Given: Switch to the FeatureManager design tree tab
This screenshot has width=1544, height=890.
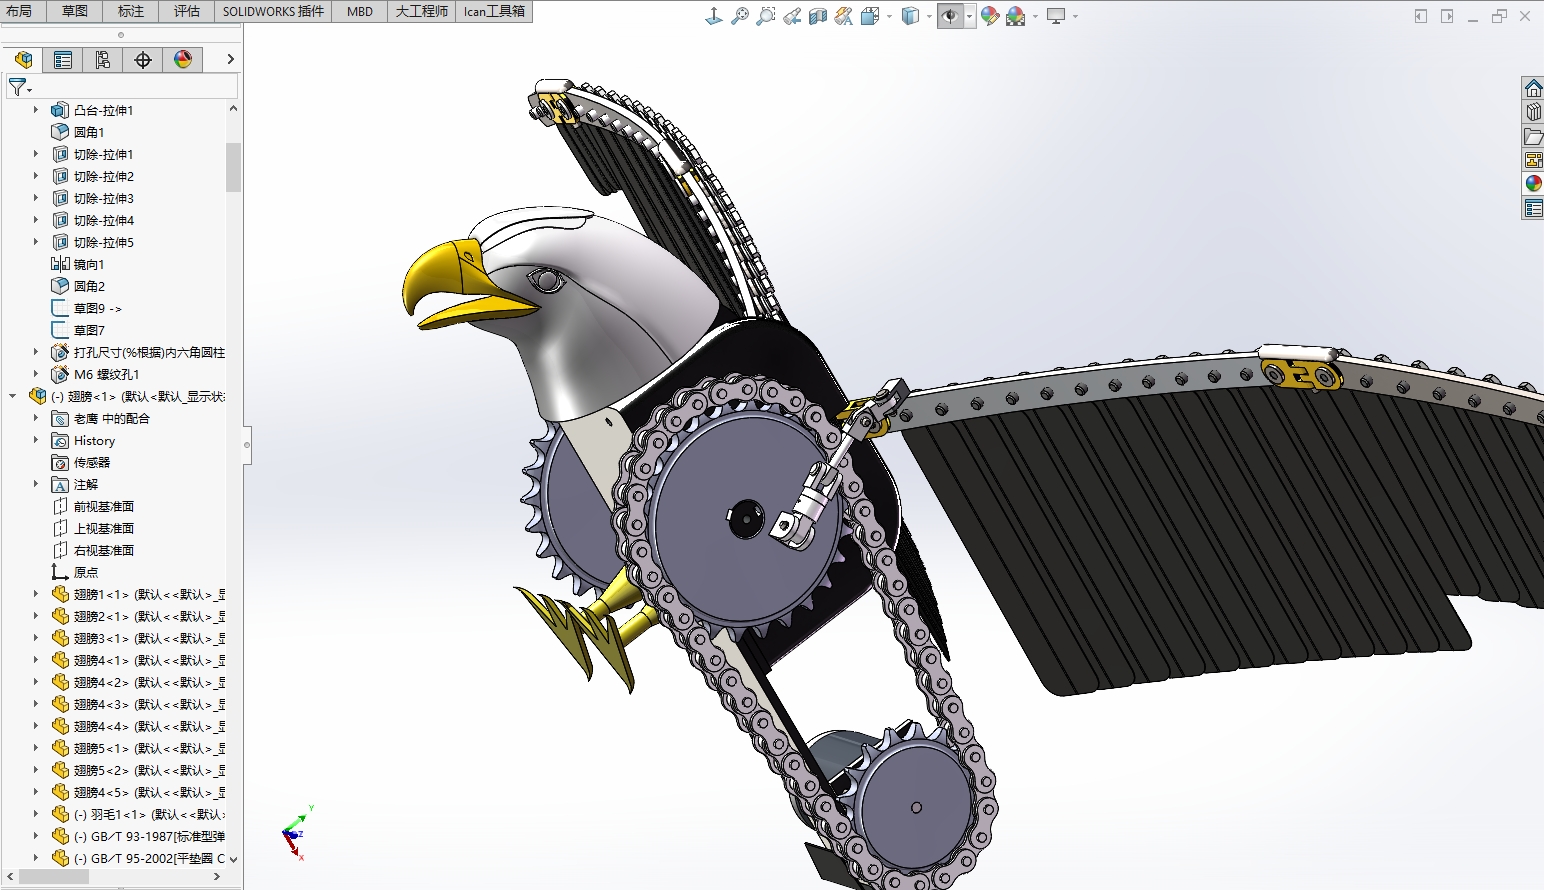Looking at the screenshot, I should click(x=23, y=60).
